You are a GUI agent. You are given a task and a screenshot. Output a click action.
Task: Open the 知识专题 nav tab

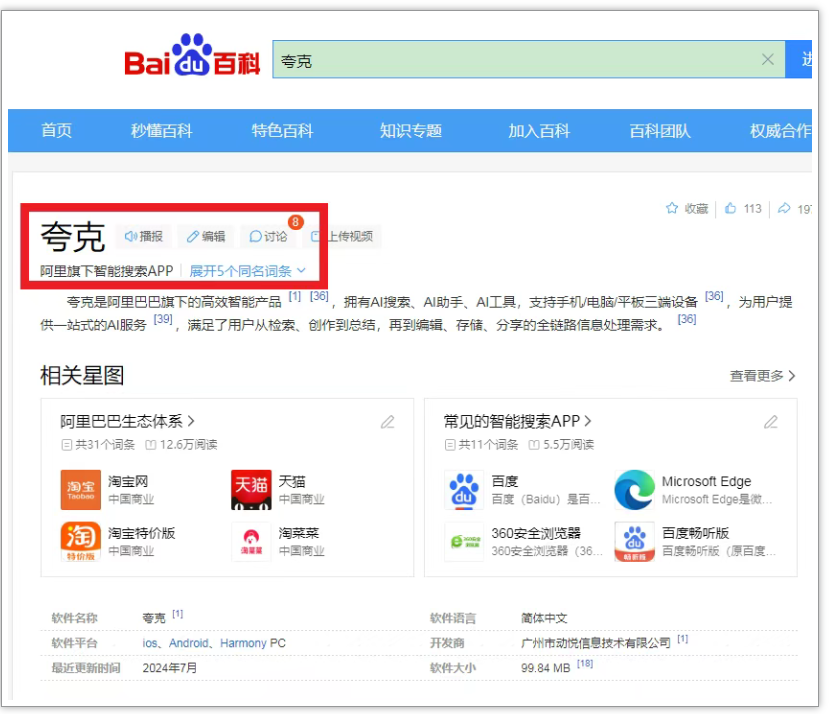point(410,131)
